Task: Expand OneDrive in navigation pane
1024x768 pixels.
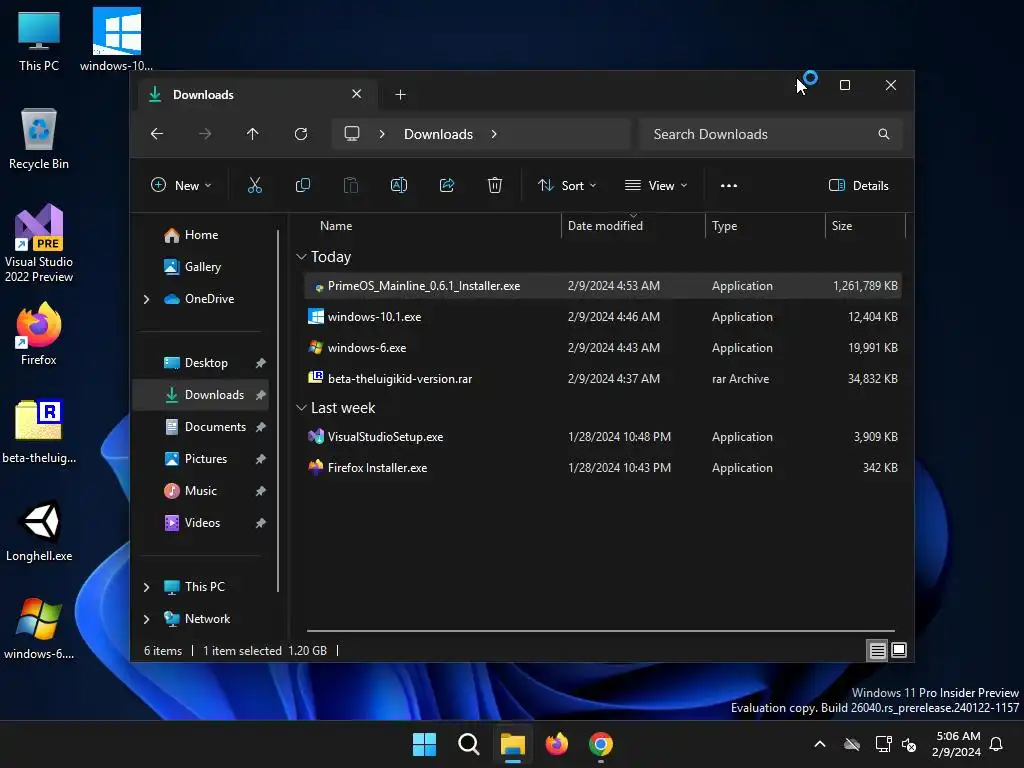Action: pyautogui.click(x=146, y=299)
